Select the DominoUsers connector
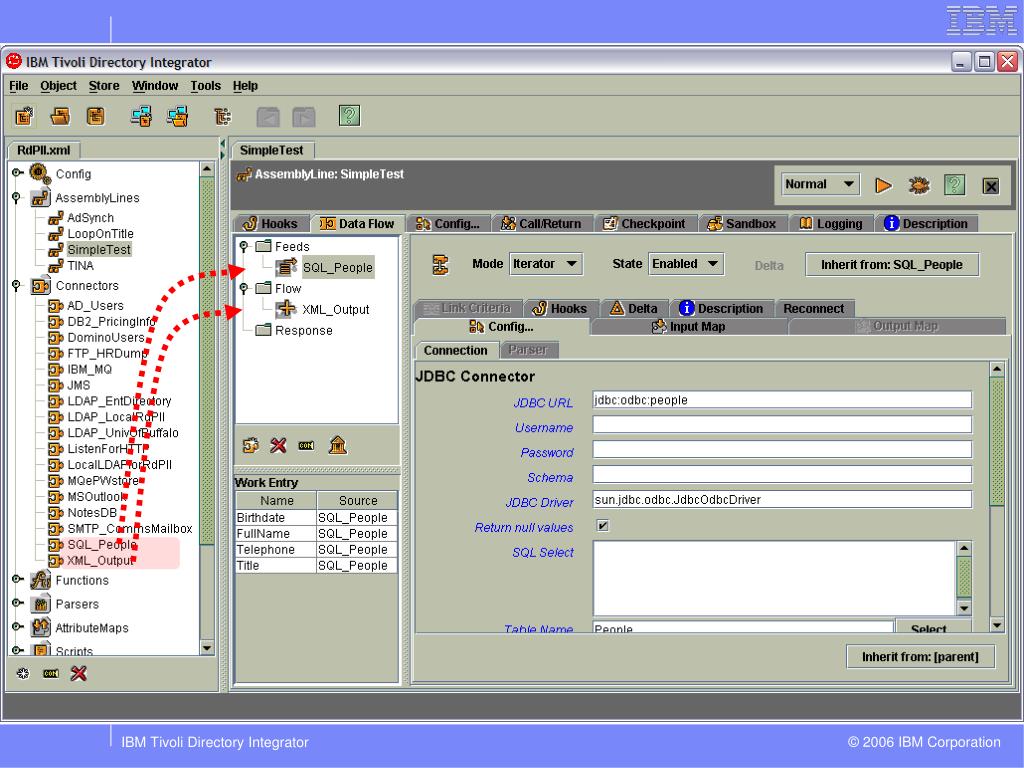 pos(106,337)
